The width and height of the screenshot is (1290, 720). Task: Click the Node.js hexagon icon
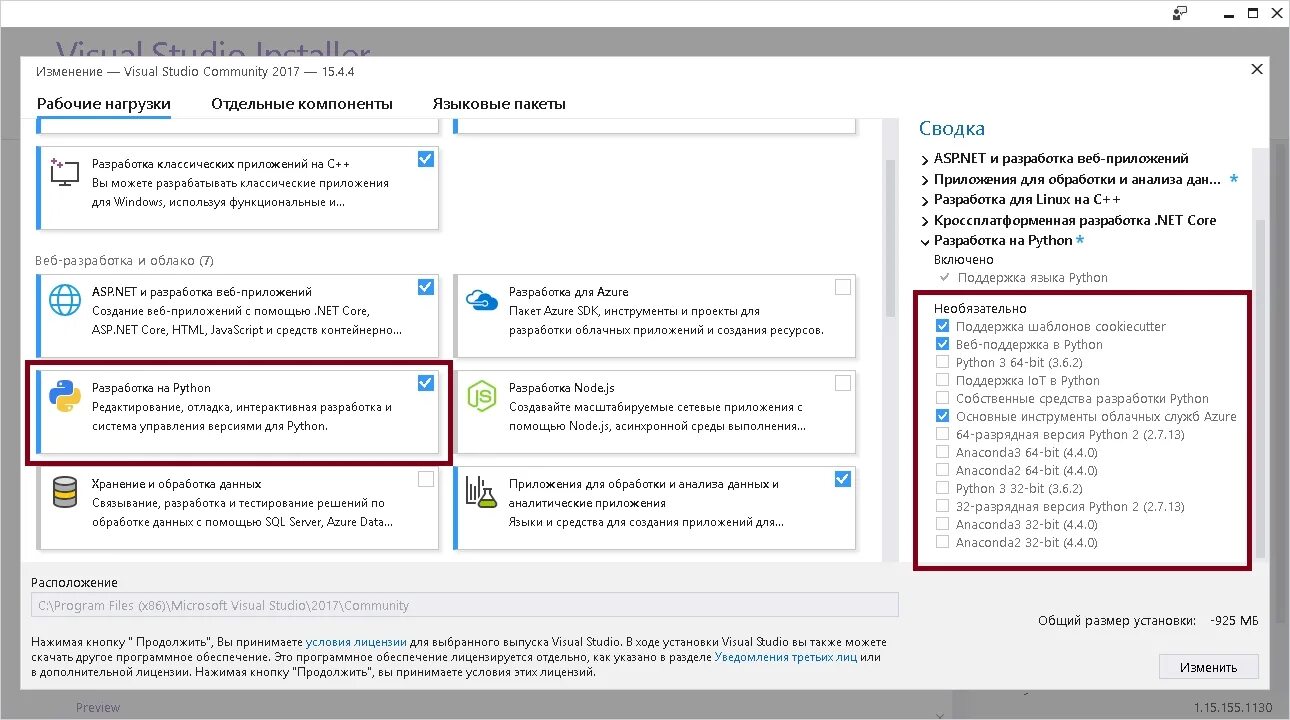pyautogui.click(x=482, y=396)
